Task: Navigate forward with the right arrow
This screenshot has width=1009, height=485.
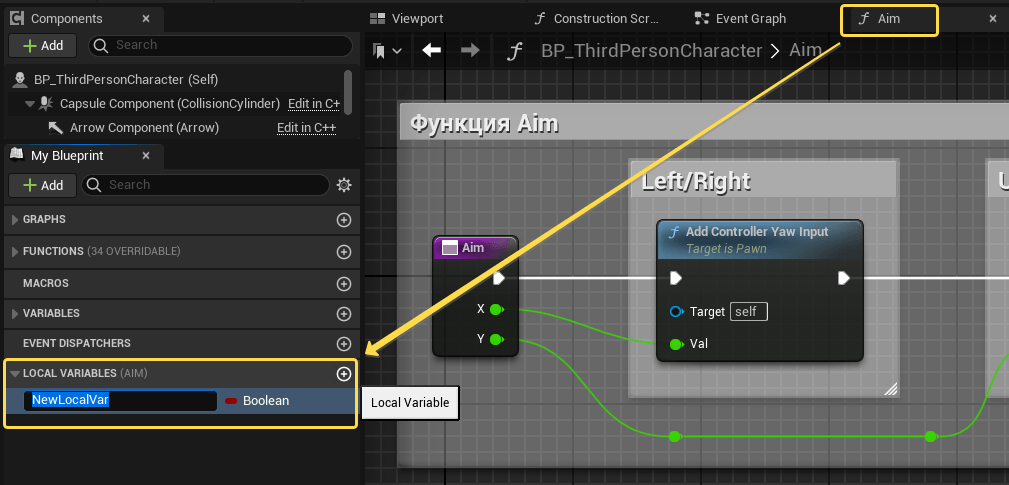Action: point(470,50)
